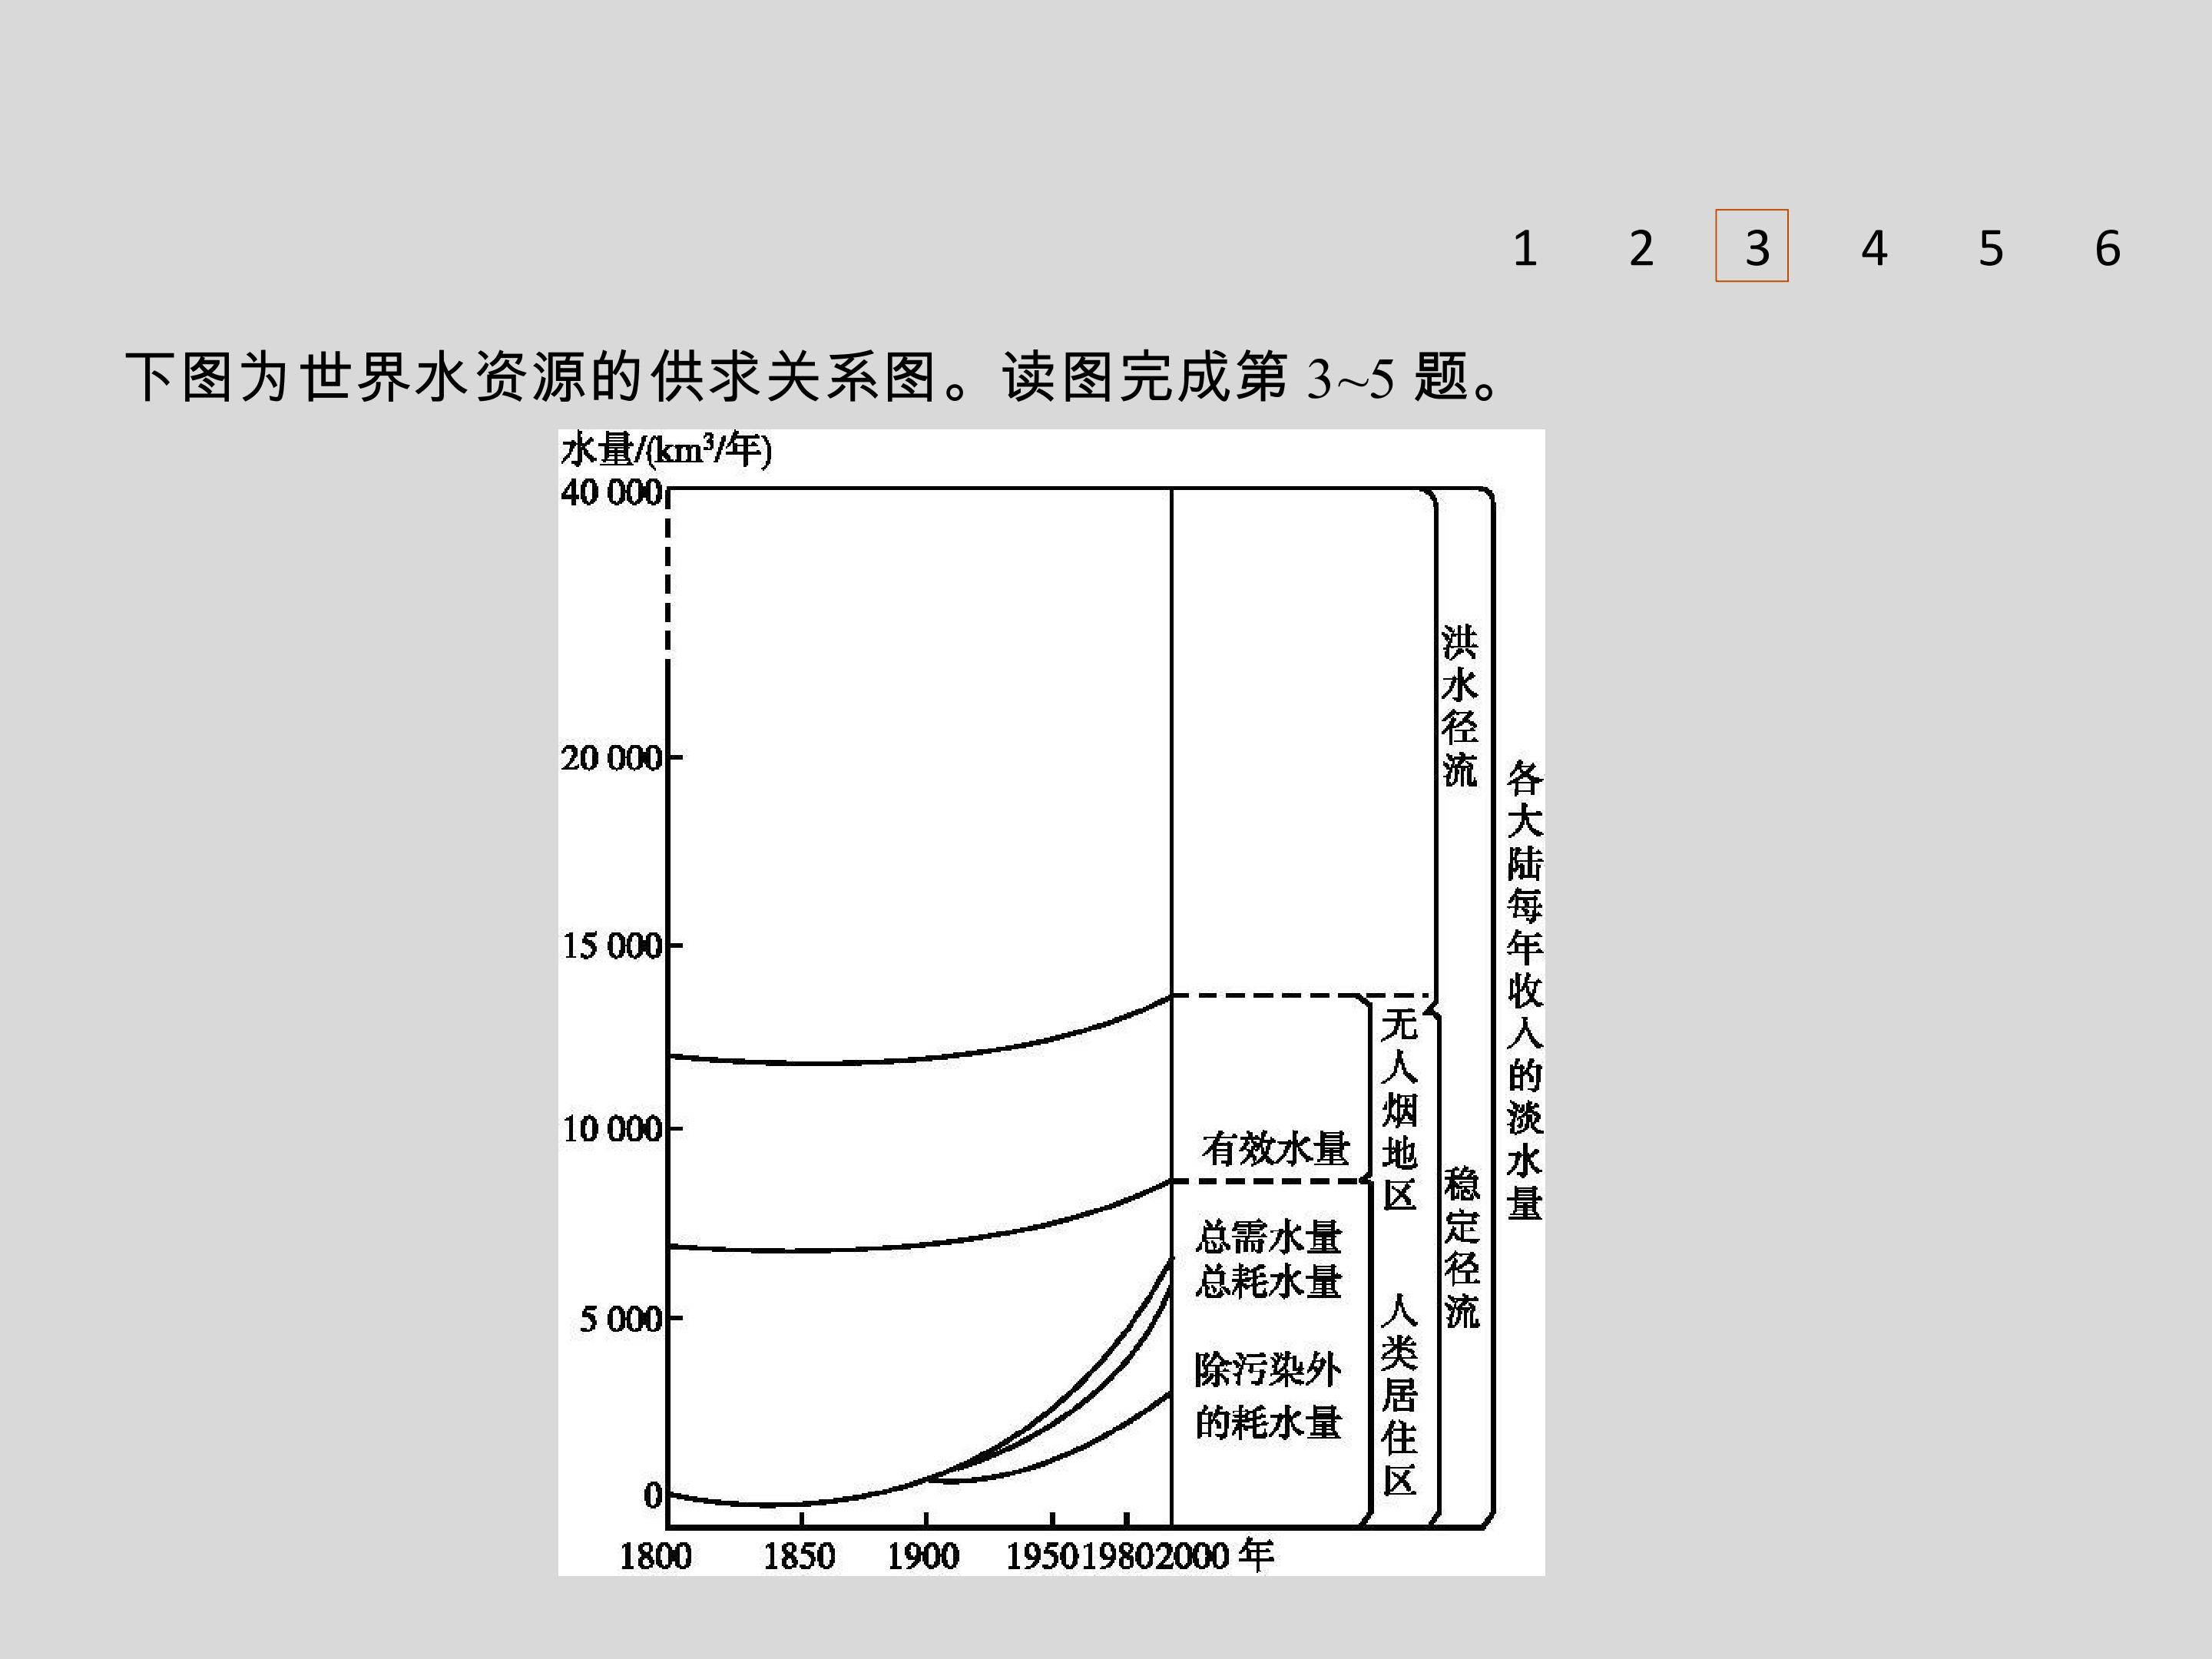Click the water supply-demand chart image
Screen dimensions: 2212x1659
pyautogui.click(x=1051, y=1002)
